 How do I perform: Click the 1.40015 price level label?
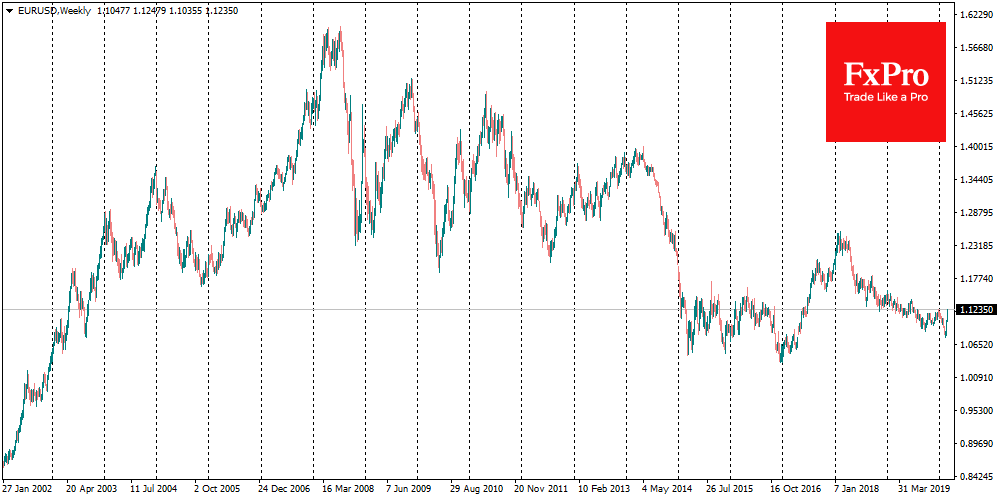[x=973, y=146]
